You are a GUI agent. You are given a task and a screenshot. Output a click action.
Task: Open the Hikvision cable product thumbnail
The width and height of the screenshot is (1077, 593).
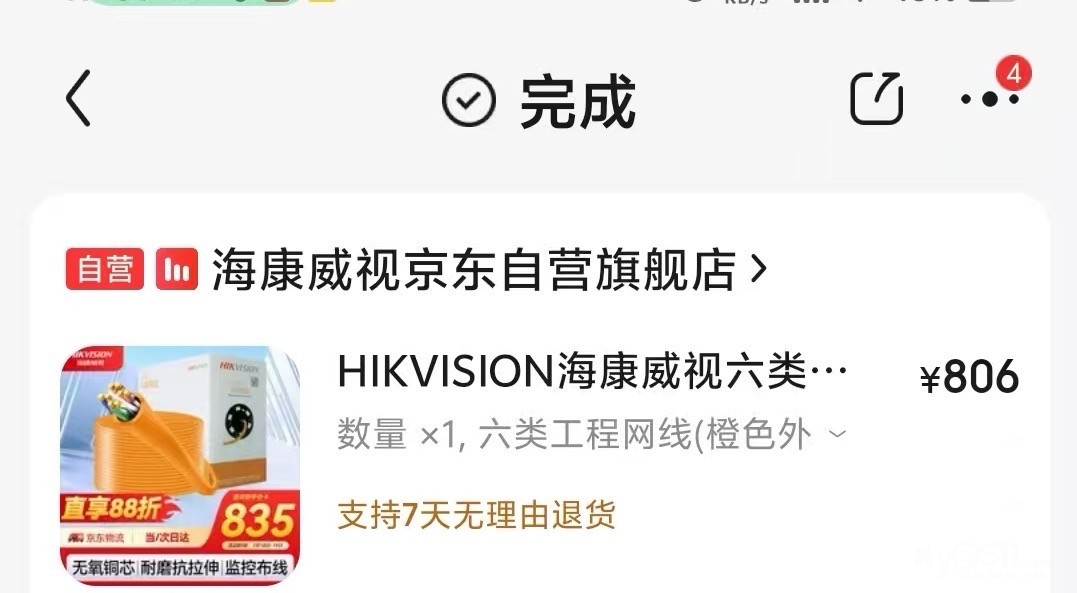pyautogui.click(x=181, y=466)
